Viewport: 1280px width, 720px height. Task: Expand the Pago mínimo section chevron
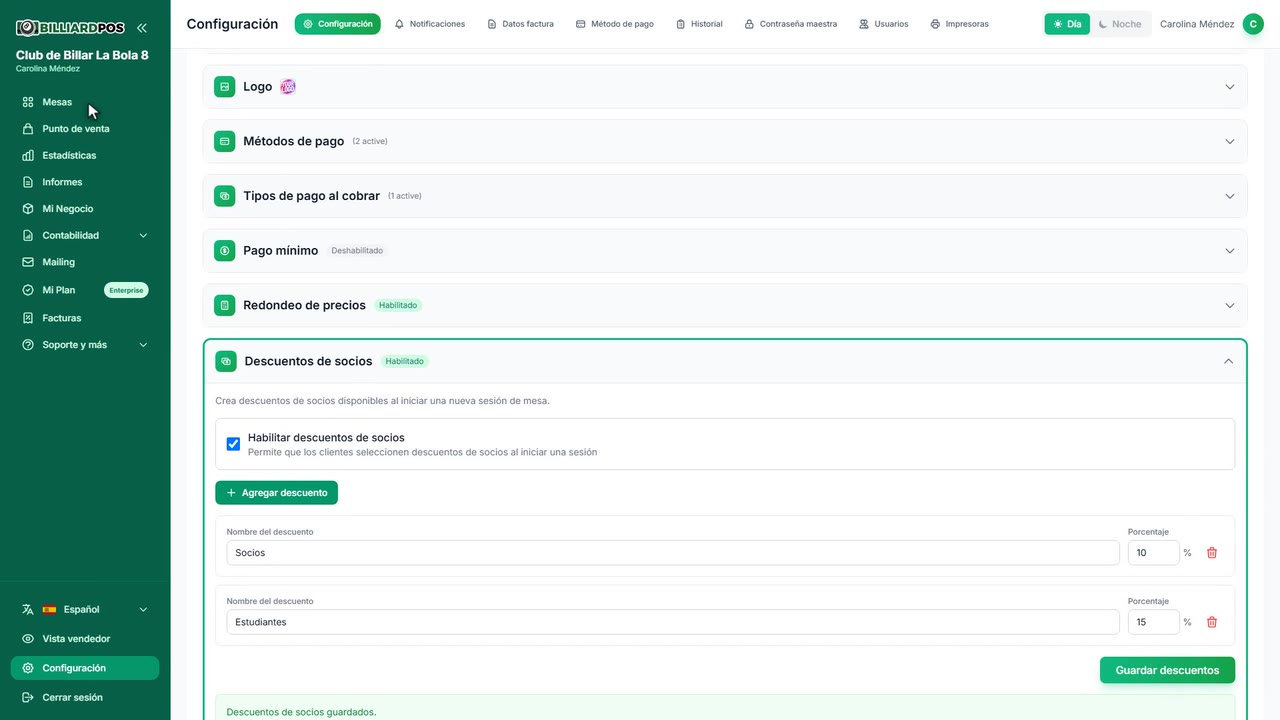[1230, 250]
